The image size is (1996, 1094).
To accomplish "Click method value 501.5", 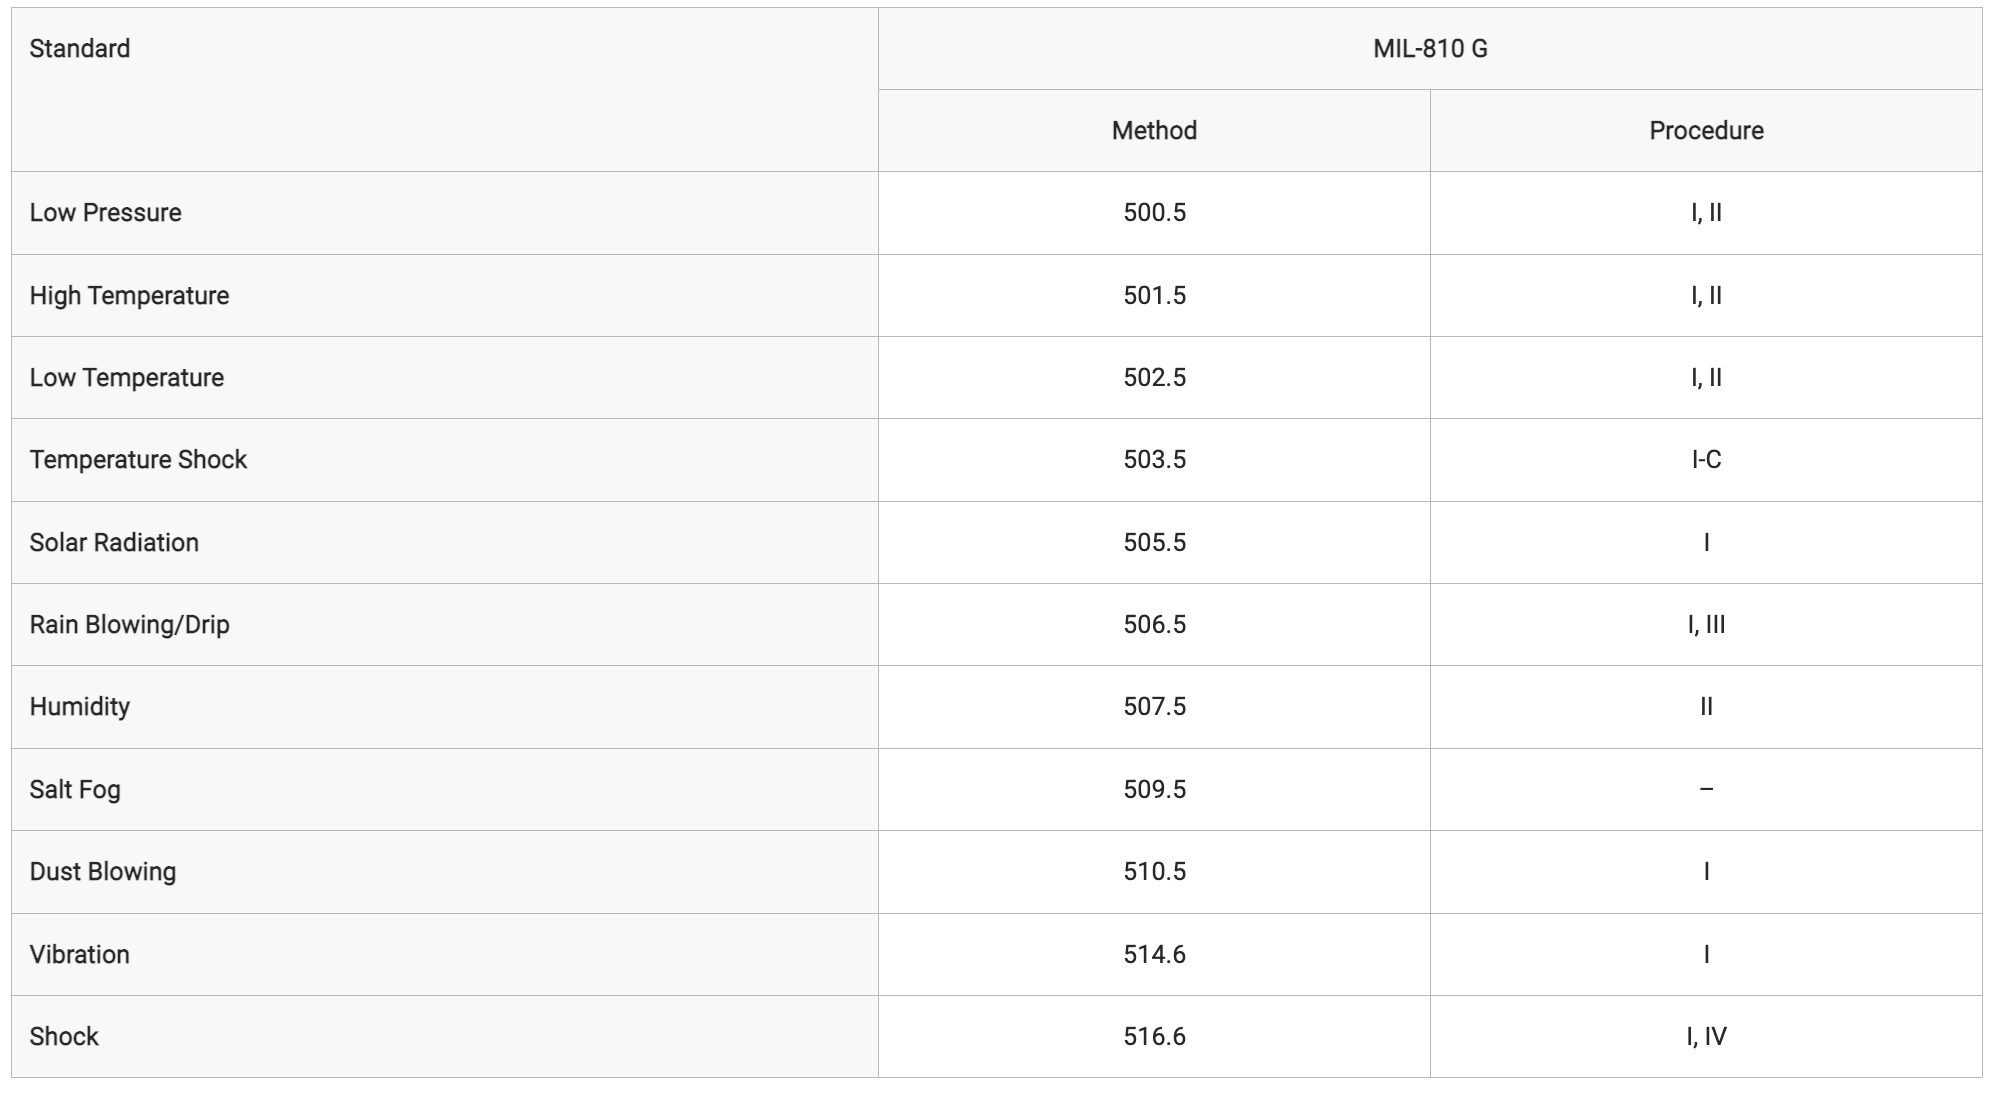I will 1154,295.
